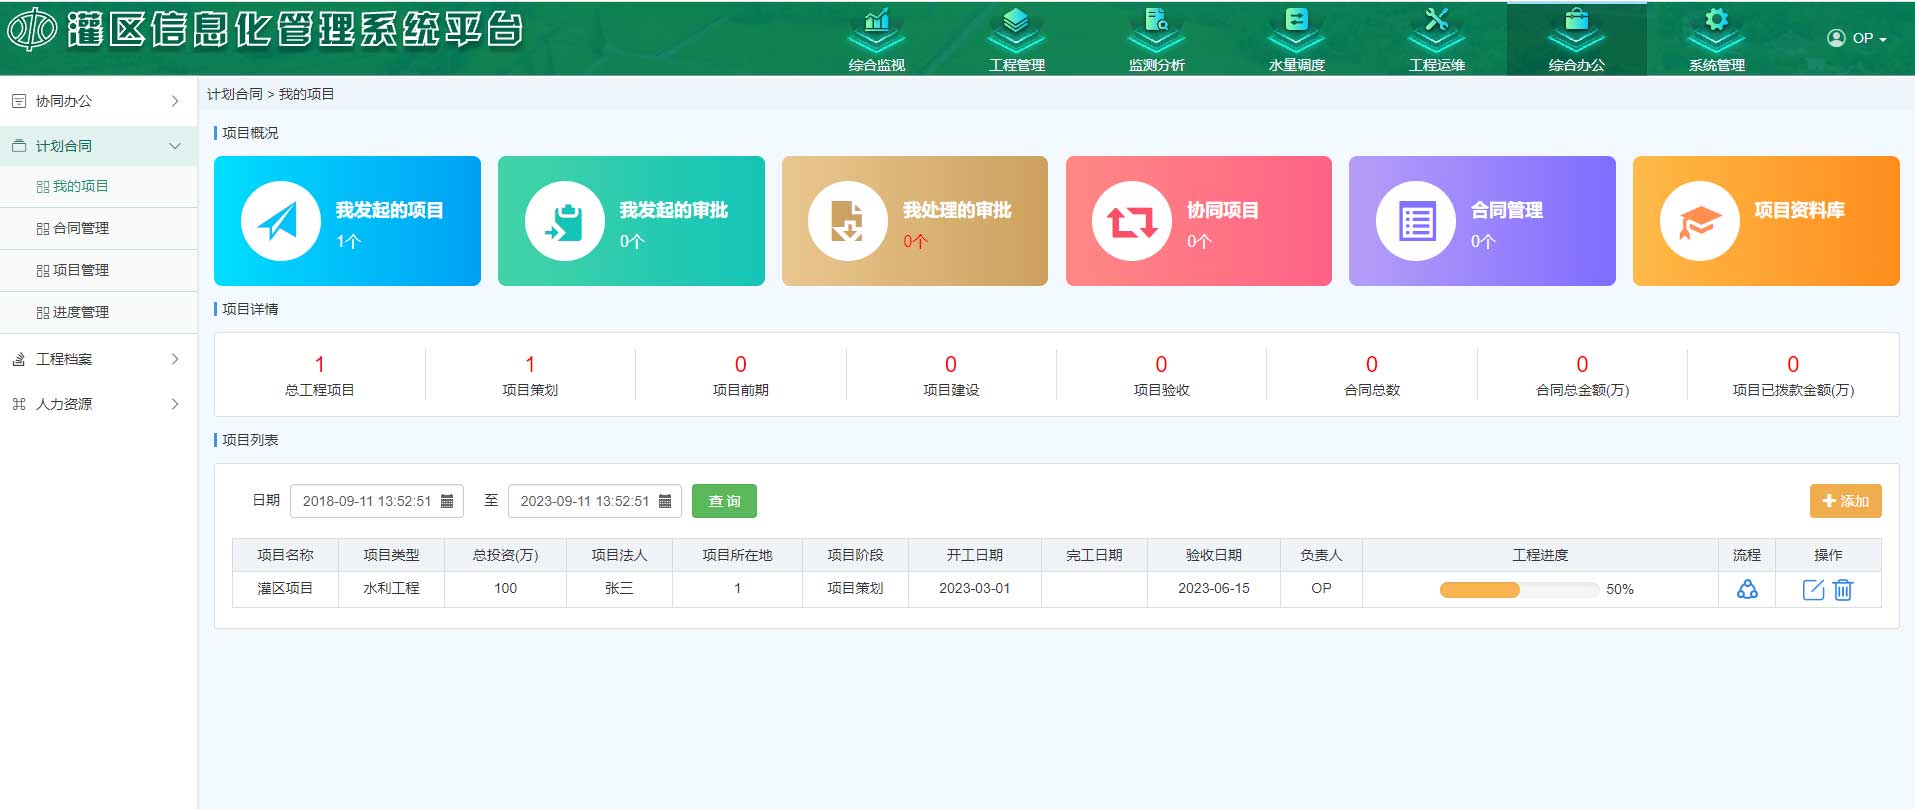Screen dimensions: 1915x809
Task: Open the 流程 workflow icon for 灌区项目
Action: coord(1747,590)
